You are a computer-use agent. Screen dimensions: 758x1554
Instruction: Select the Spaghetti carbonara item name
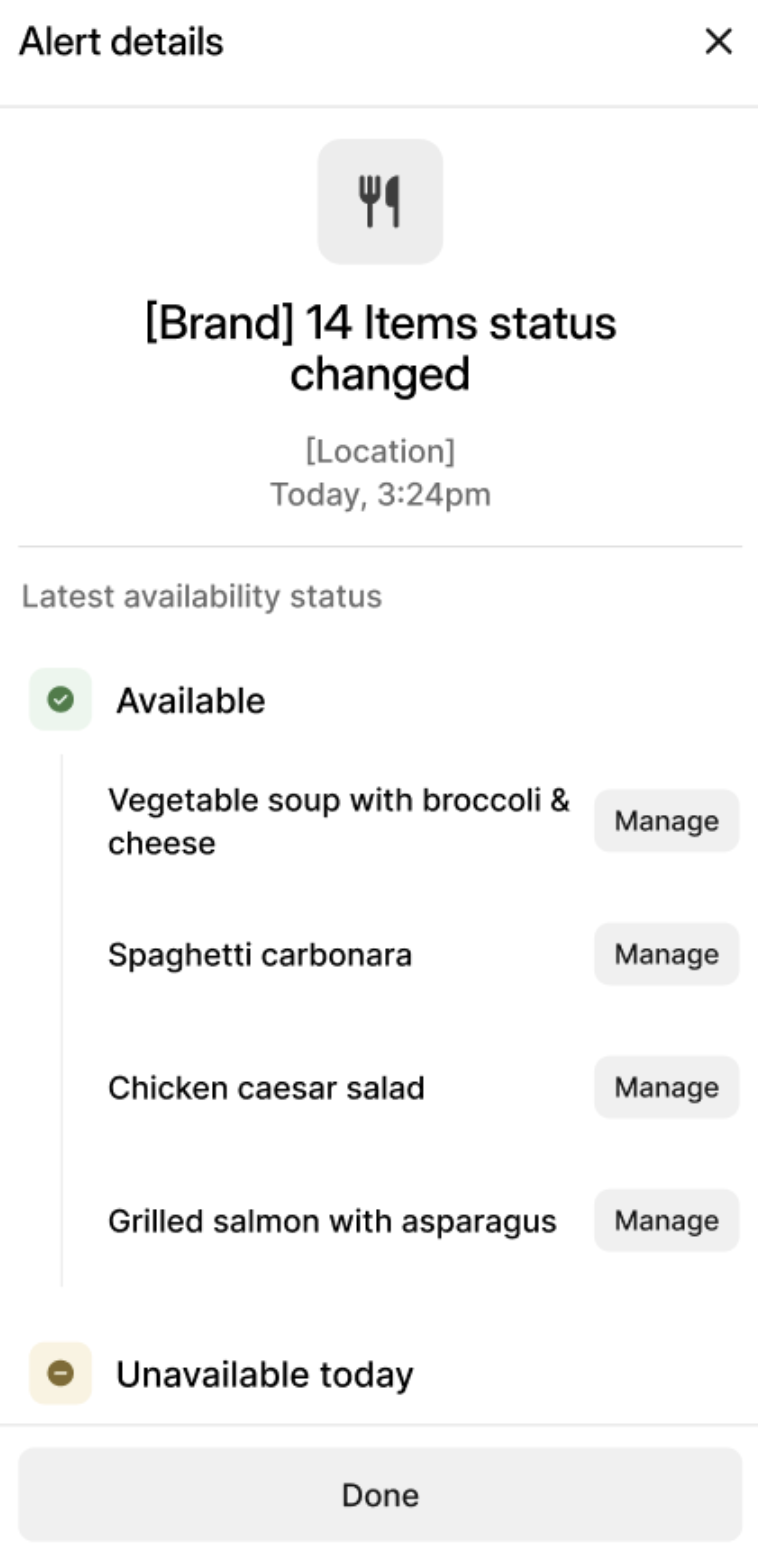click(260, 955)
